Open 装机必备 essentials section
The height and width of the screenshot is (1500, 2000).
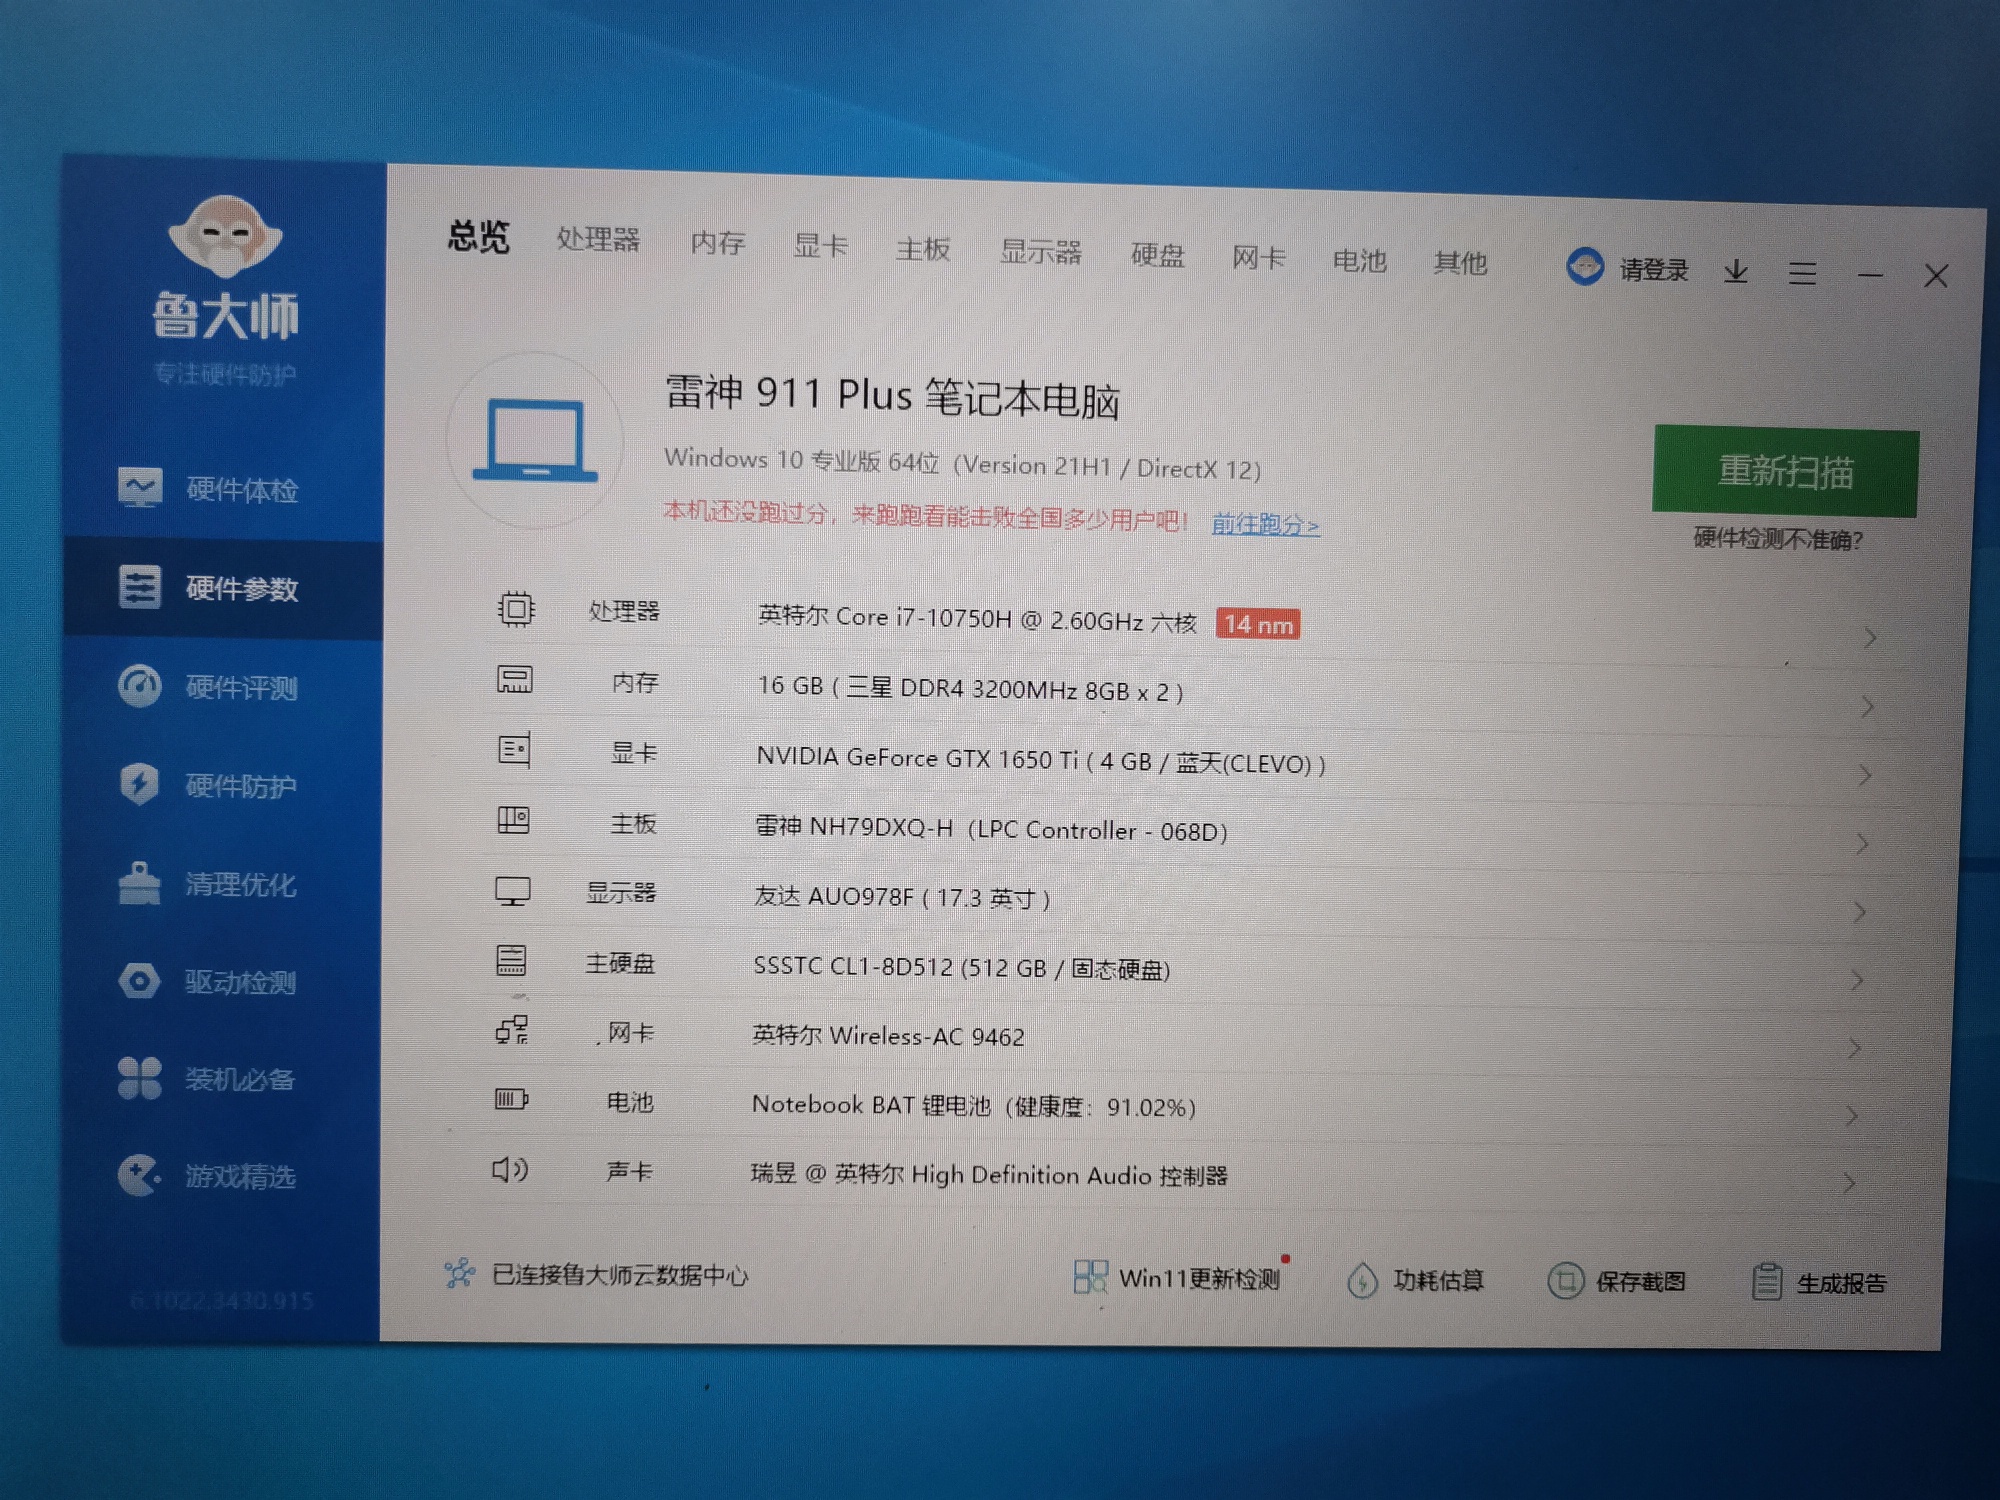[x=222, y=1078]
